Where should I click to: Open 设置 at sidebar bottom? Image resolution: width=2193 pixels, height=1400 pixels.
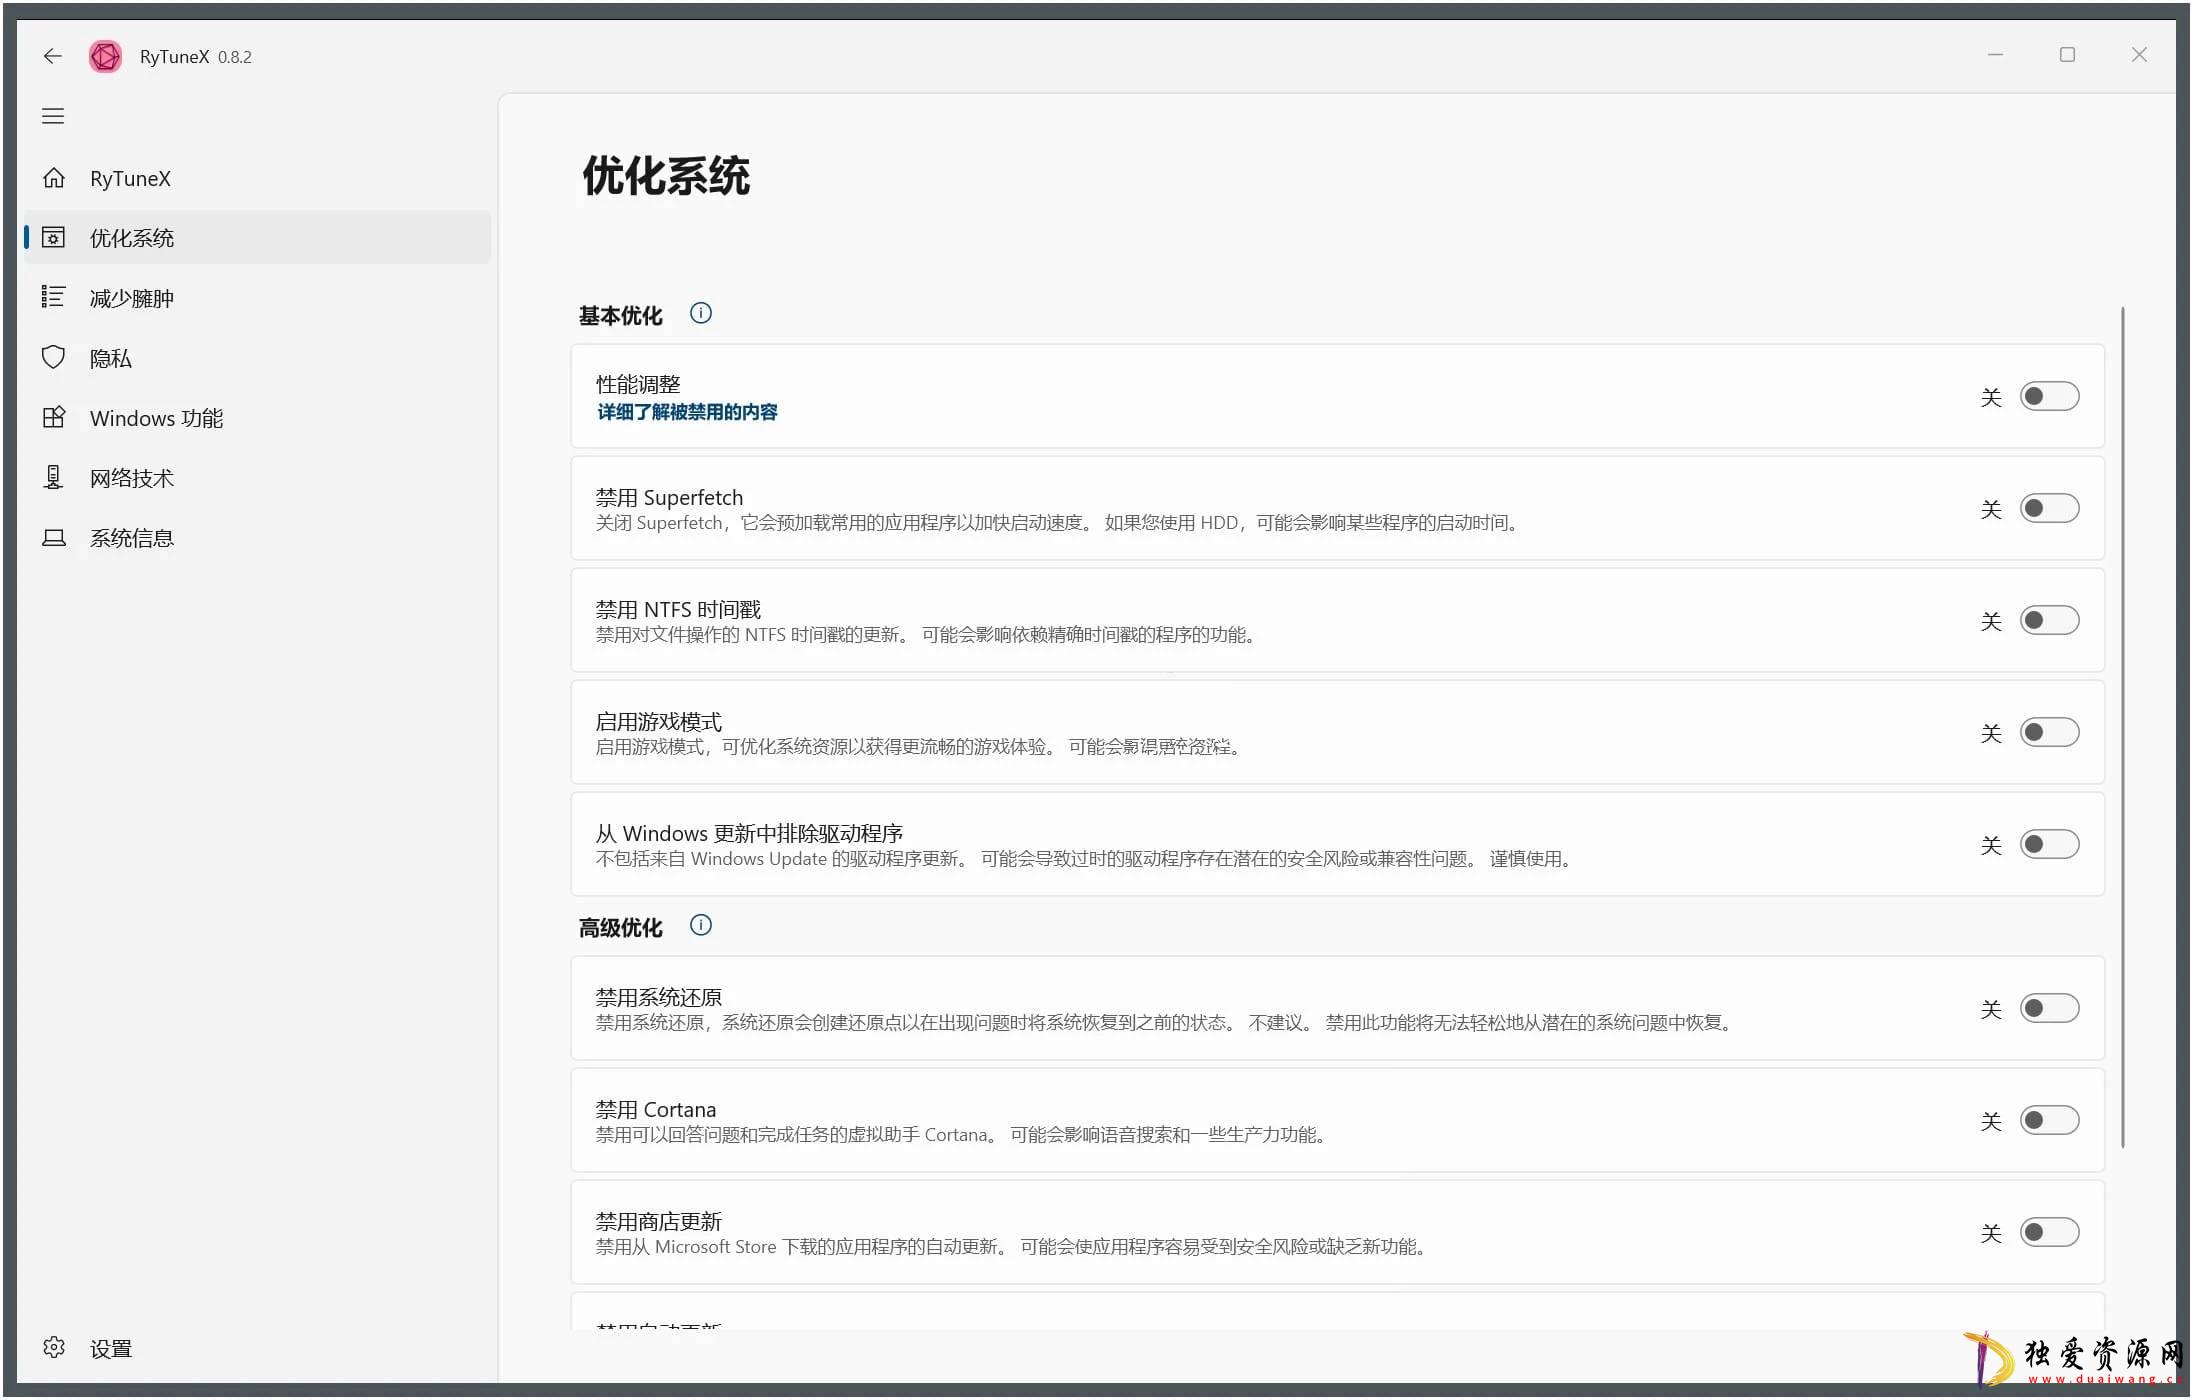click(x=258, y=1348)
